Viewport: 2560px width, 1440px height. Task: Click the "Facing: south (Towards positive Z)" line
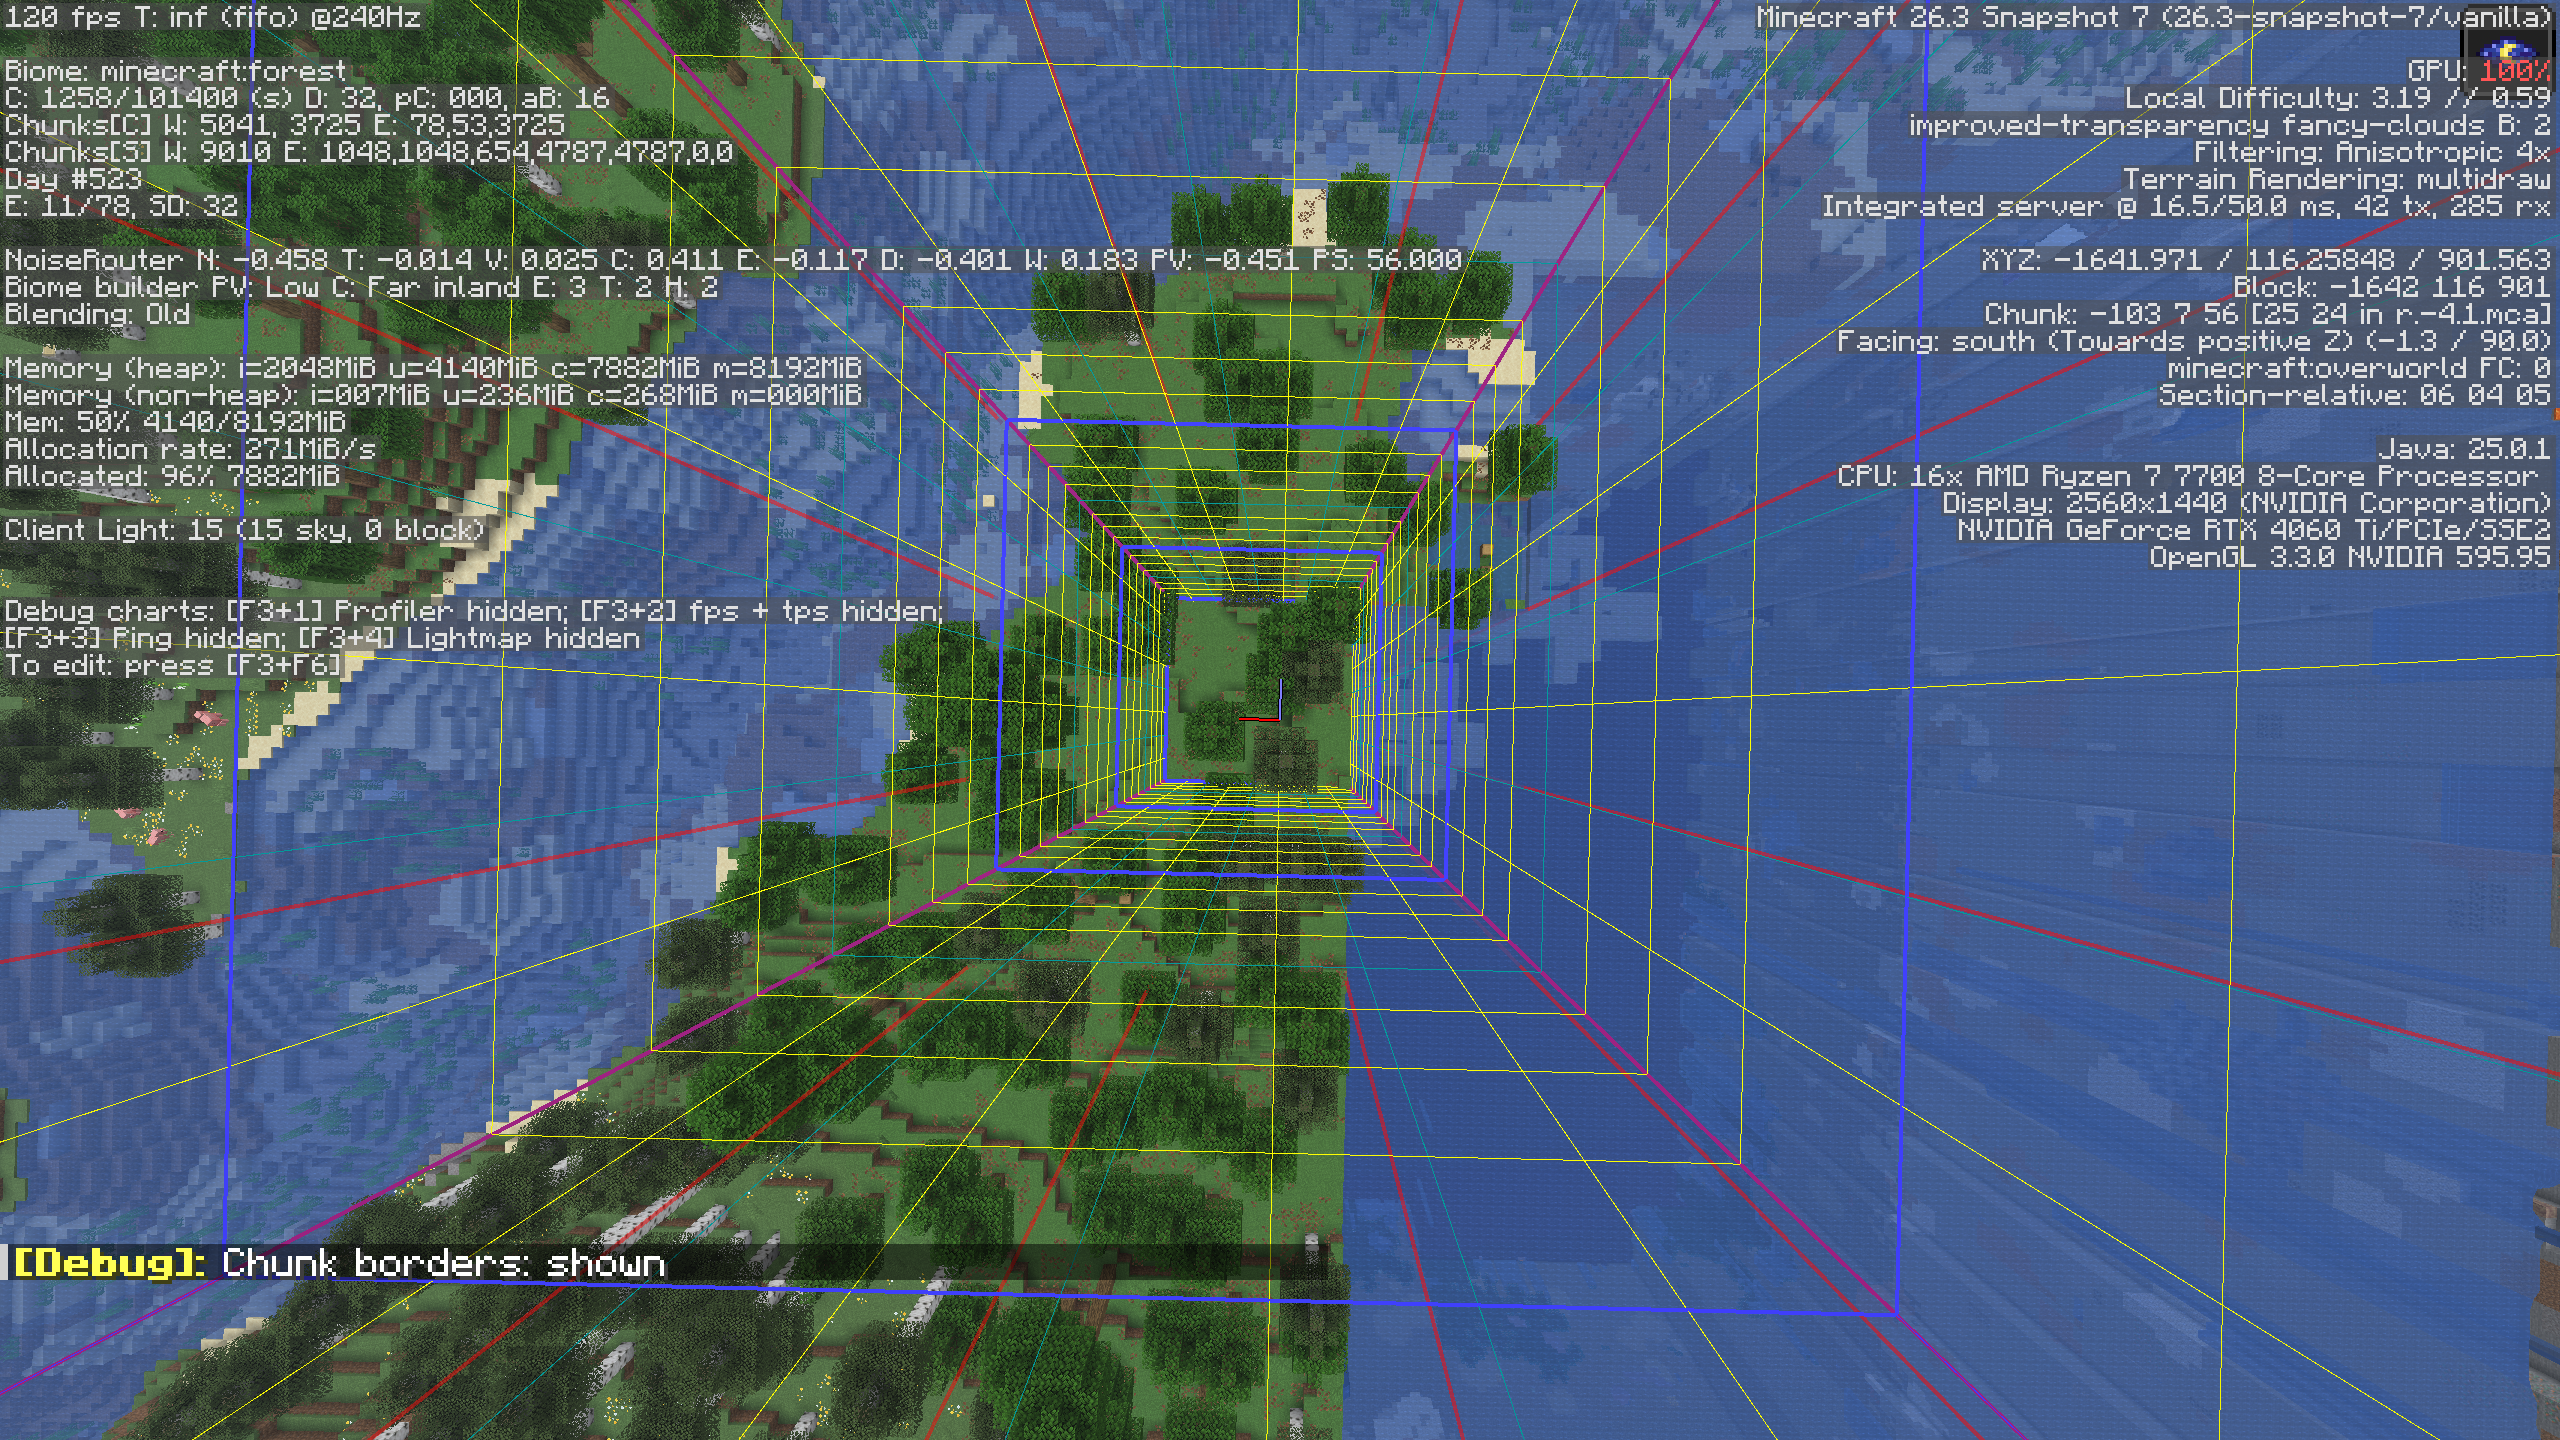coord(2195,341)
